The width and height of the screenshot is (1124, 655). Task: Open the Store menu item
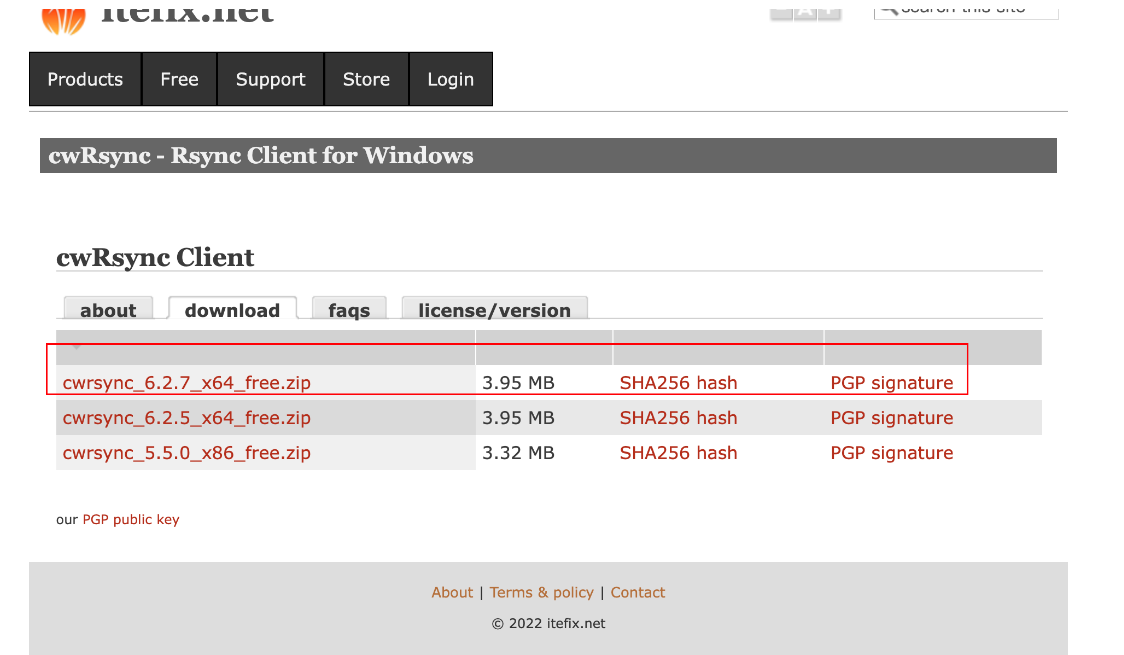[x=366, y=79]
